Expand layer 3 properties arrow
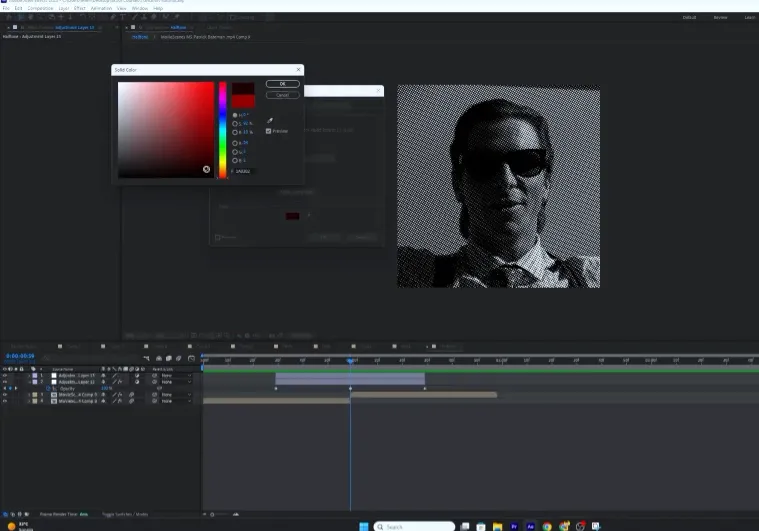The image size is (759, 531). (29, 394)
